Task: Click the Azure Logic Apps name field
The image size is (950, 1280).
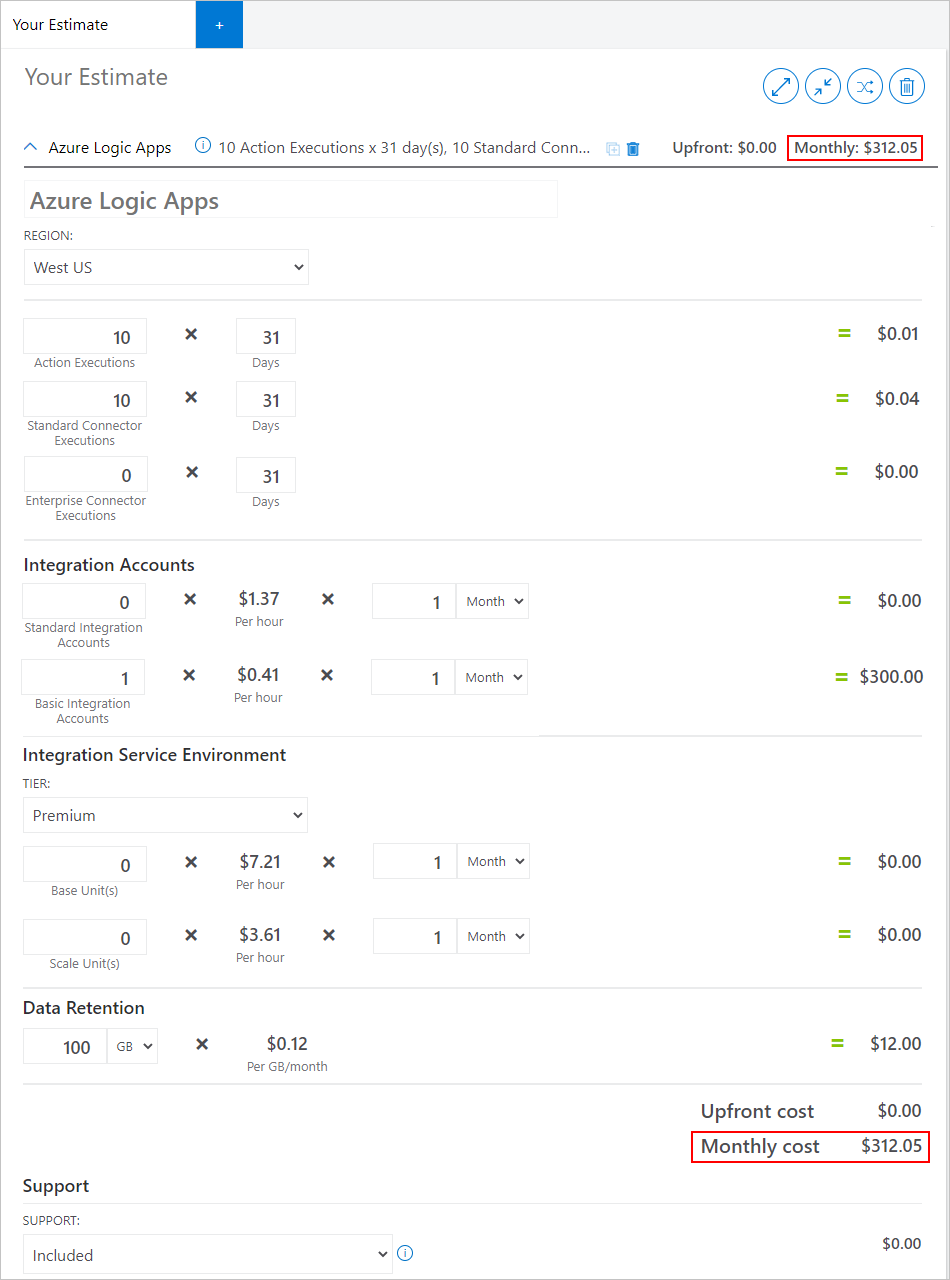Action: 290,199
